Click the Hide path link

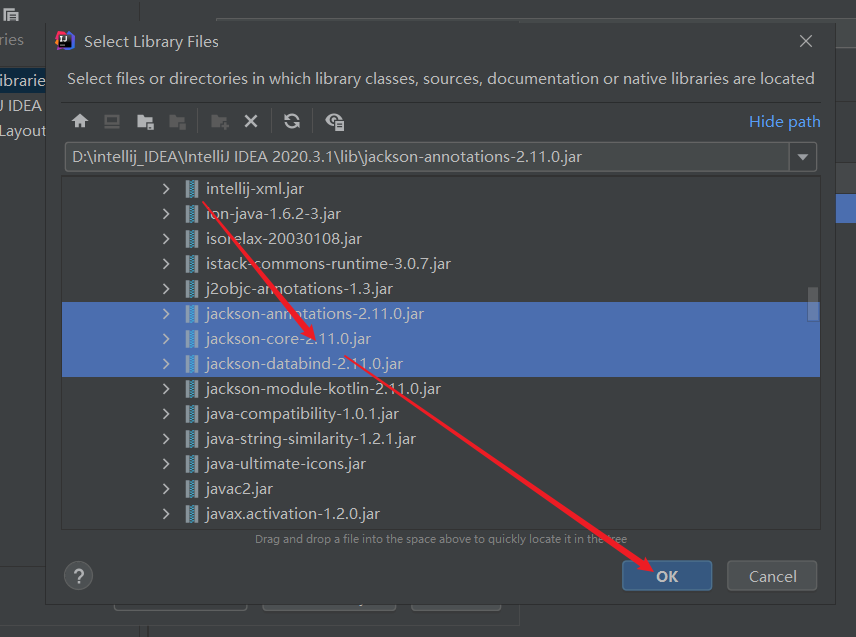(784, 121)
